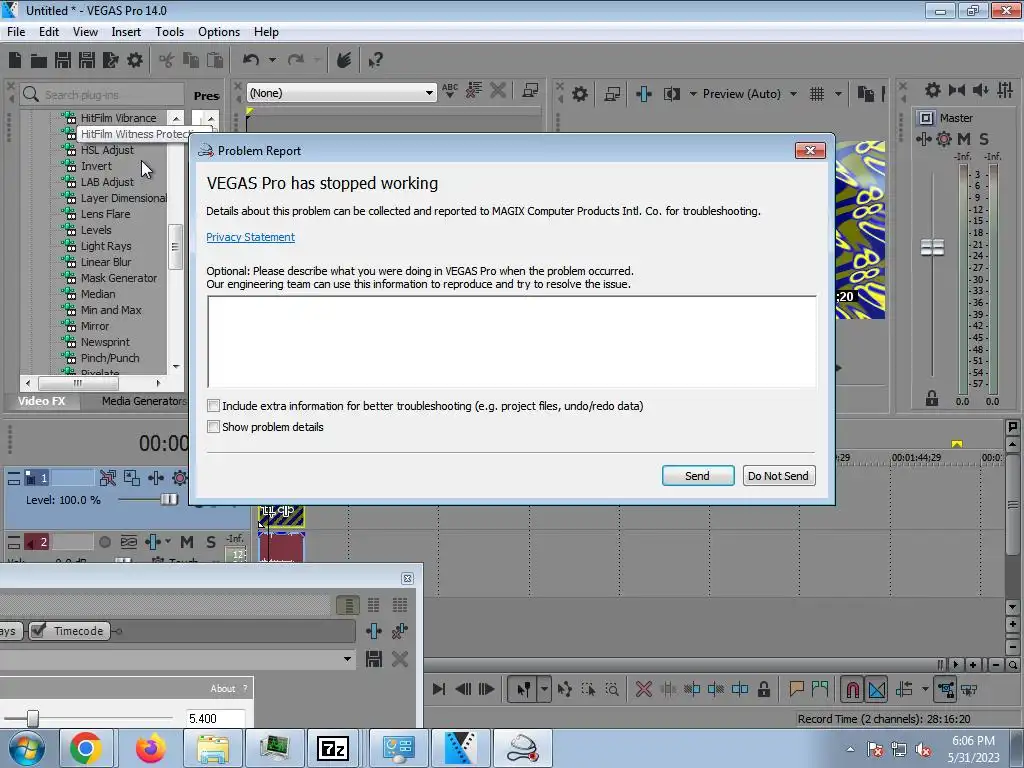The height and width of the screenshot is (768, 1024).
Task: Click the Master bus FX icon
Action: (924, 139)
